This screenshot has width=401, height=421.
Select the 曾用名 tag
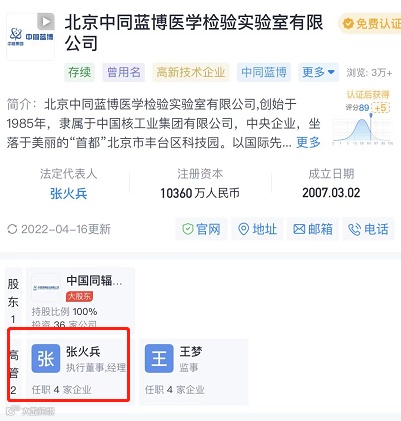(124, 72)
